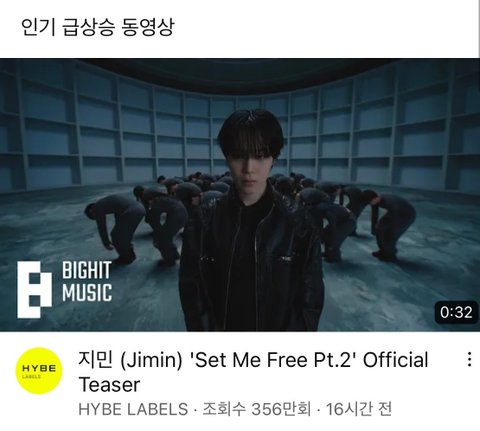Click the white BIGHIT logo block on the thumbnail
Image resolution: width=480 pixels, height=431 pixels.
pyautogui.click(x=34, y=289)
